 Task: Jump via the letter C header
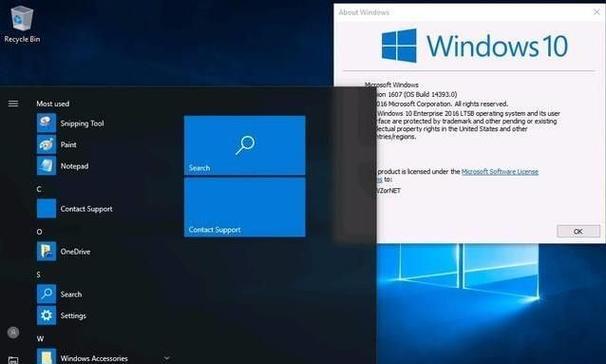pos(39,189)
